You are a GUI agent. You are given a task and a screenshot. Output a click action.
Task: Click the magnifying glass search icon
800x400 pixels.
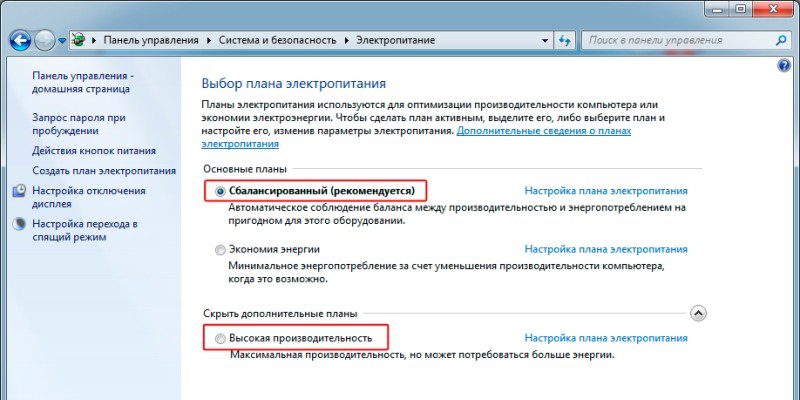pyautogui.click(x=781, y=40)
